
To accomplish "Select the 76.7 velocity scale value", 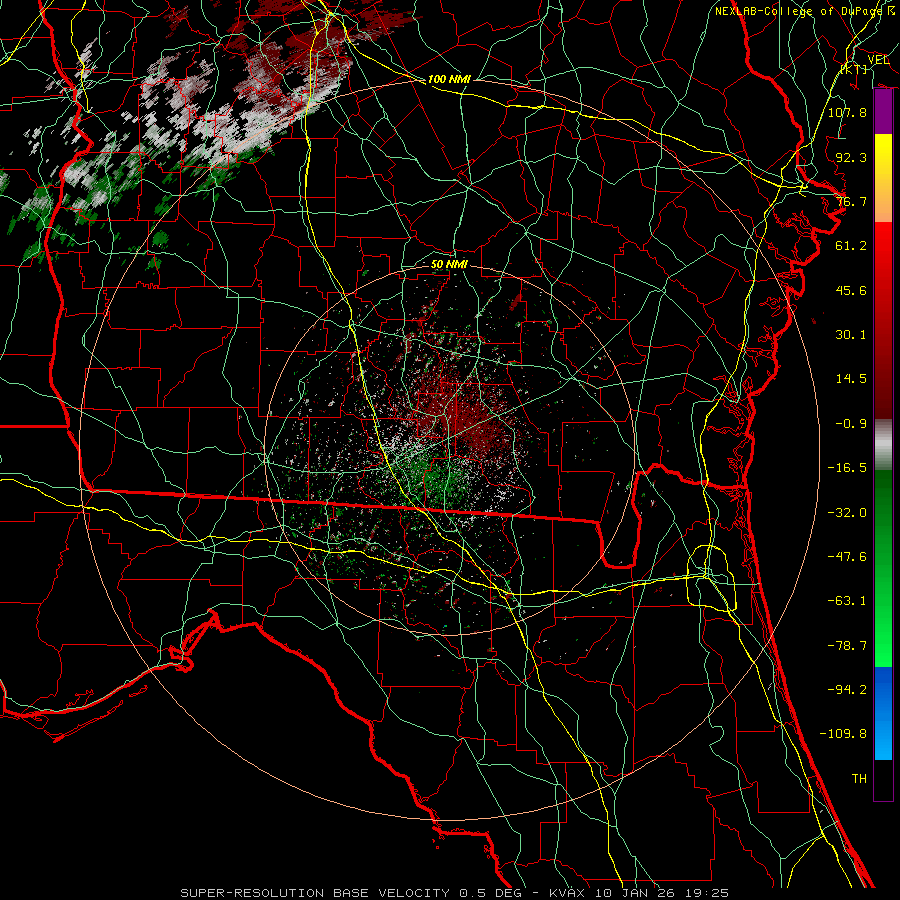I will (x=851, y=201).
